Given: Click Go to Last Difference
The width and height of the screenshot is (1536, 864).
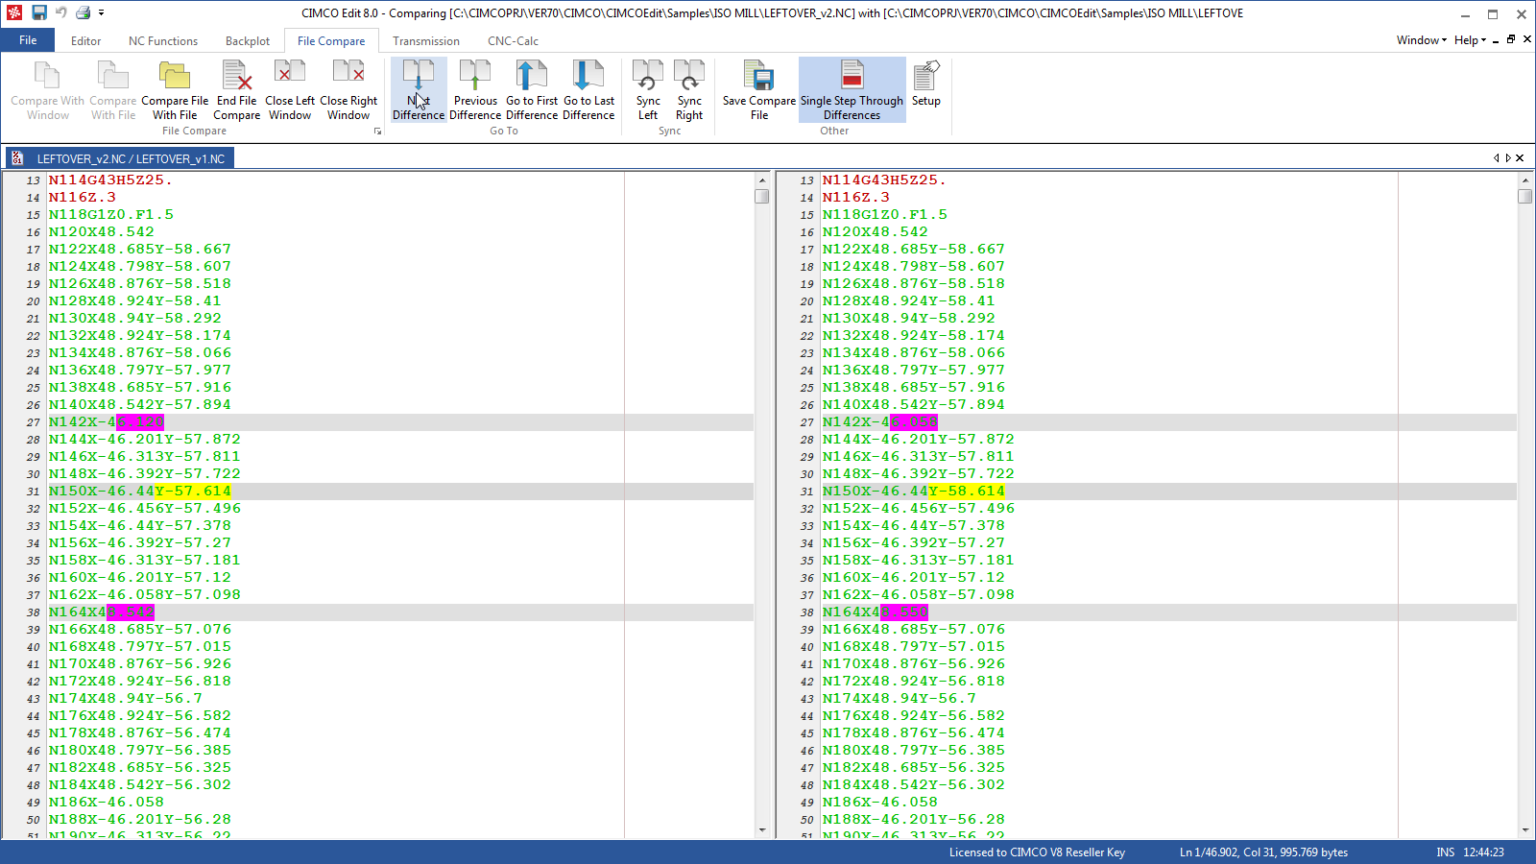Looking at the screenshot, I should click(x=588, y=90).
